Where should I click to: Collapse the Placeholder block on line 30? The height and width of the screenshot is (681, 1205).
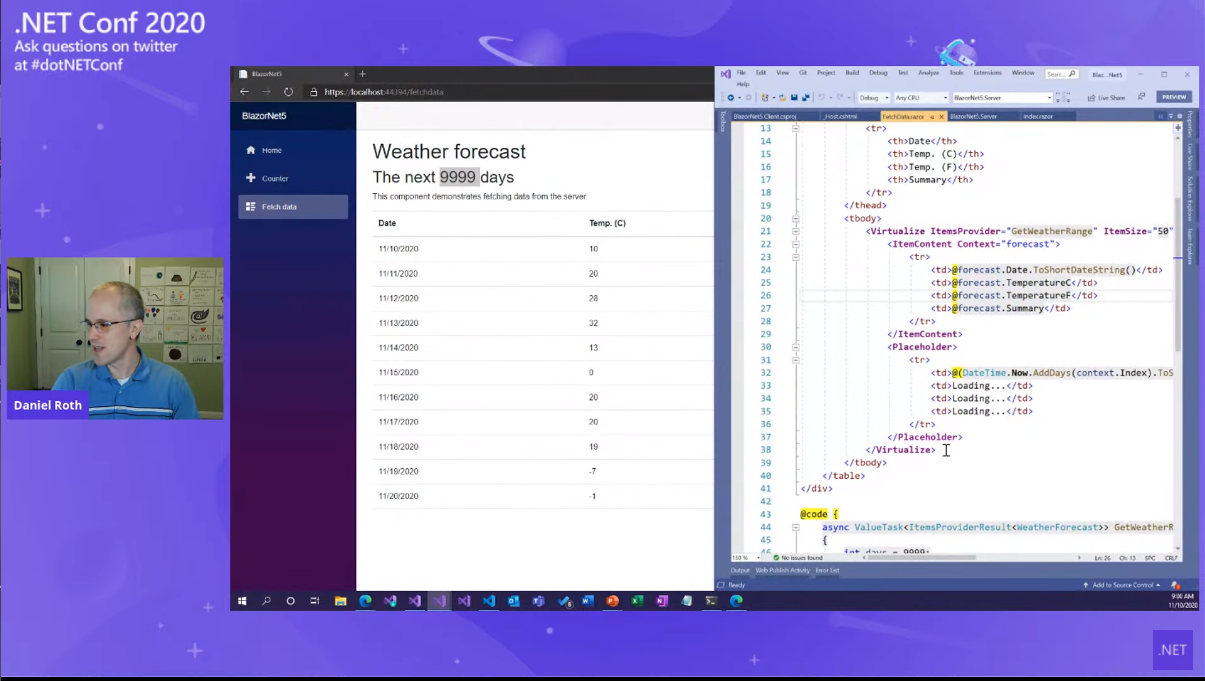[x=795, y=347]
